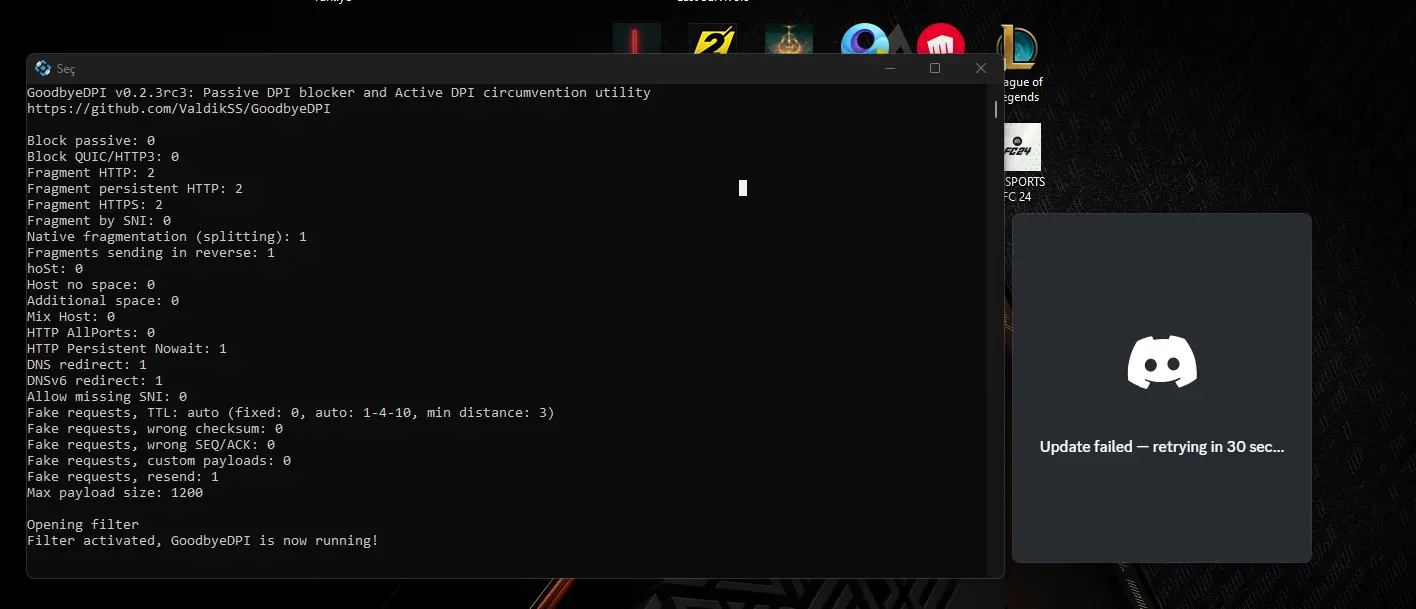Click the 'Allow missing SNI: 0' line
This screenshot has height=609, width=1416.
click(x=107, y=397)
